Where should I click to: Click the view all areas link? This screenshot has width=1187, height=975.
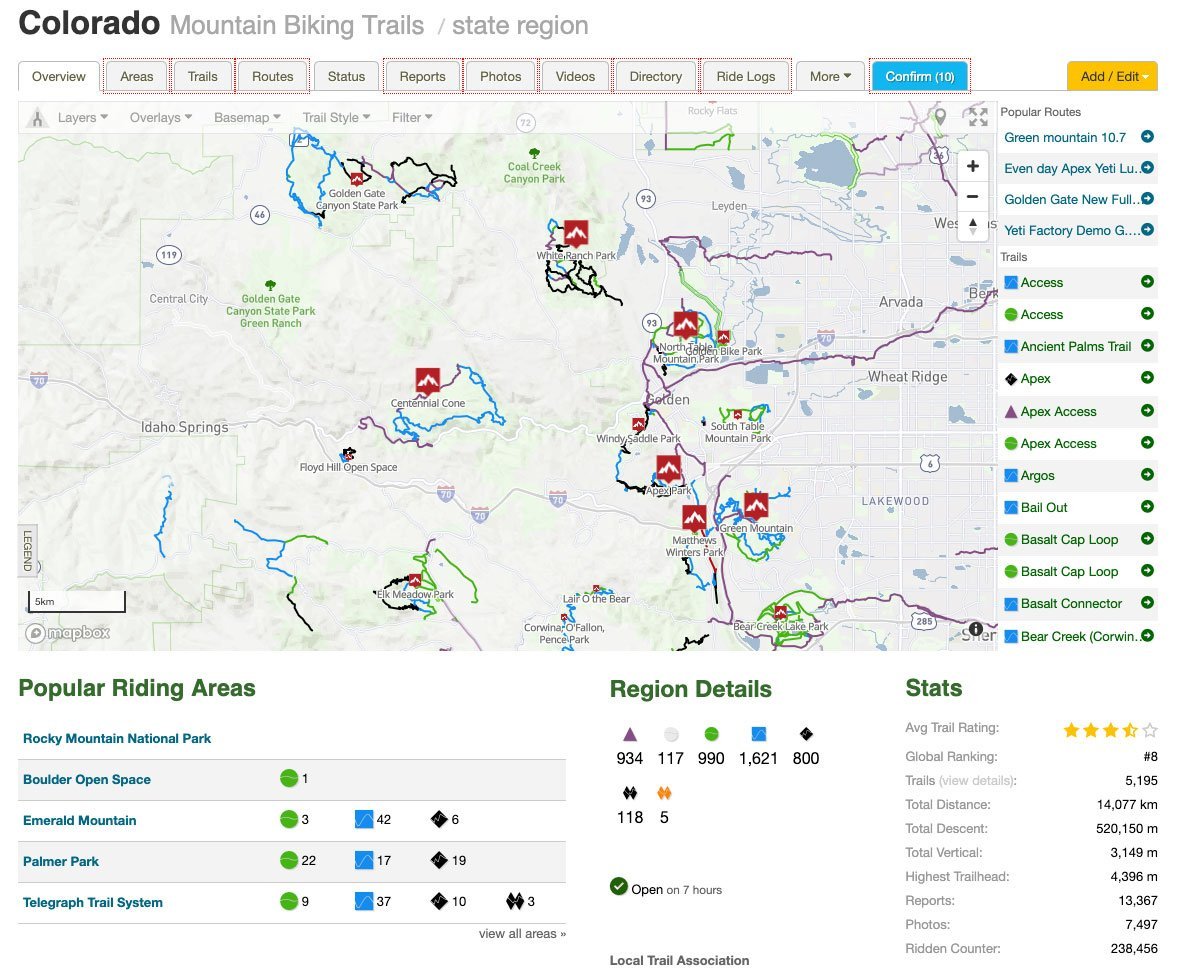pos(522,933)
